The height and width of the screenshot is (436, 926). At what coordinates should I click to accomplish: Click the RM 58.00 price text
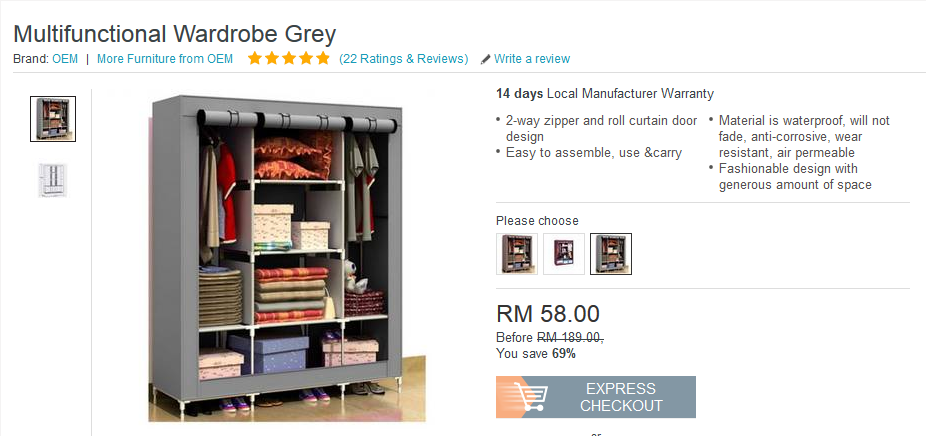[x=548, y=314]
